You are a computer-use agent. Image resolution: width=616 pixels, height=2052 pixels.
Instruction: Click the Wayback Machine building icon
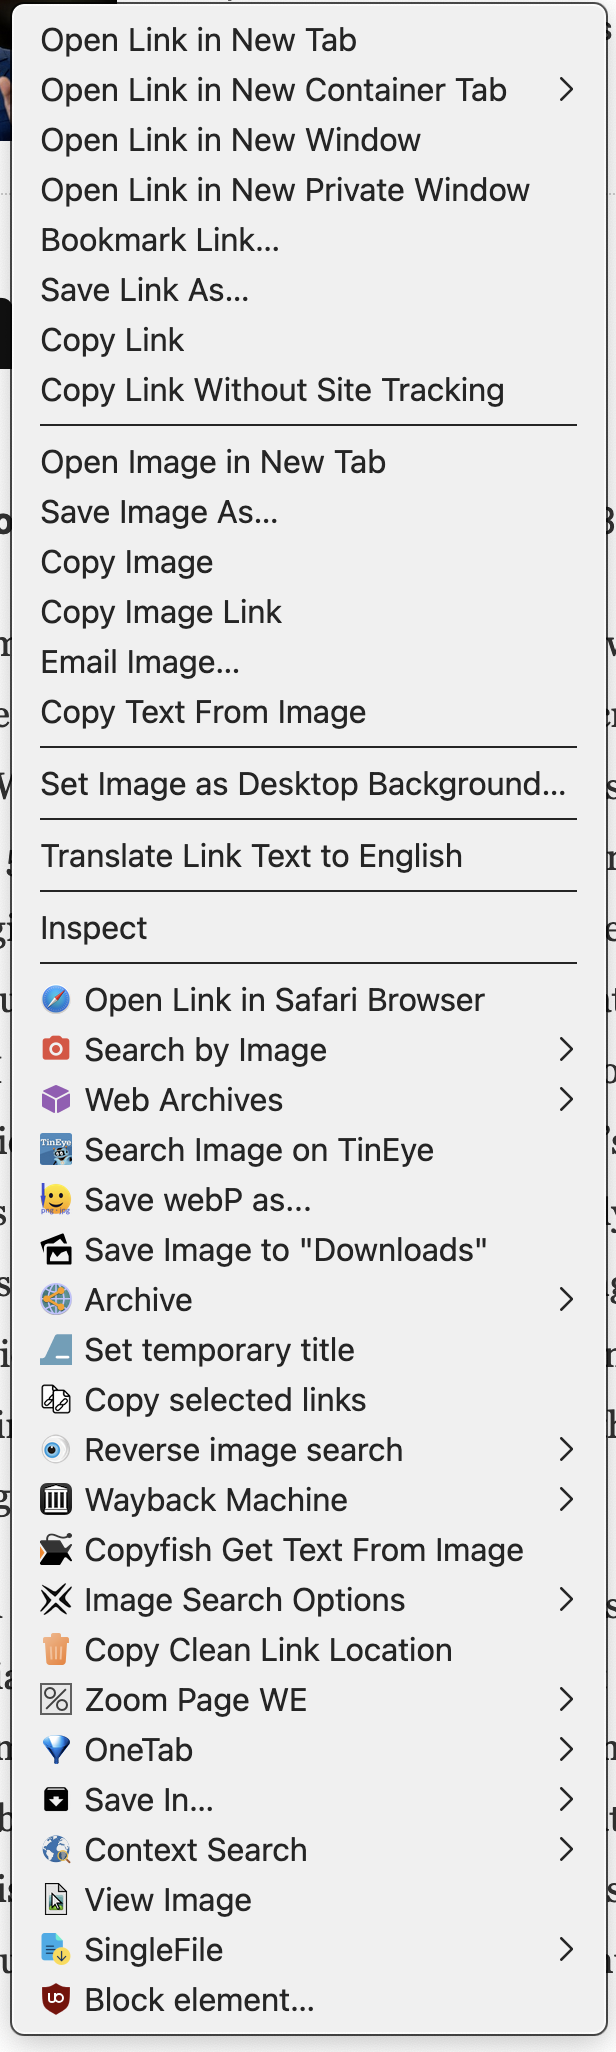pyautogui.click(x=56, y=1500)
